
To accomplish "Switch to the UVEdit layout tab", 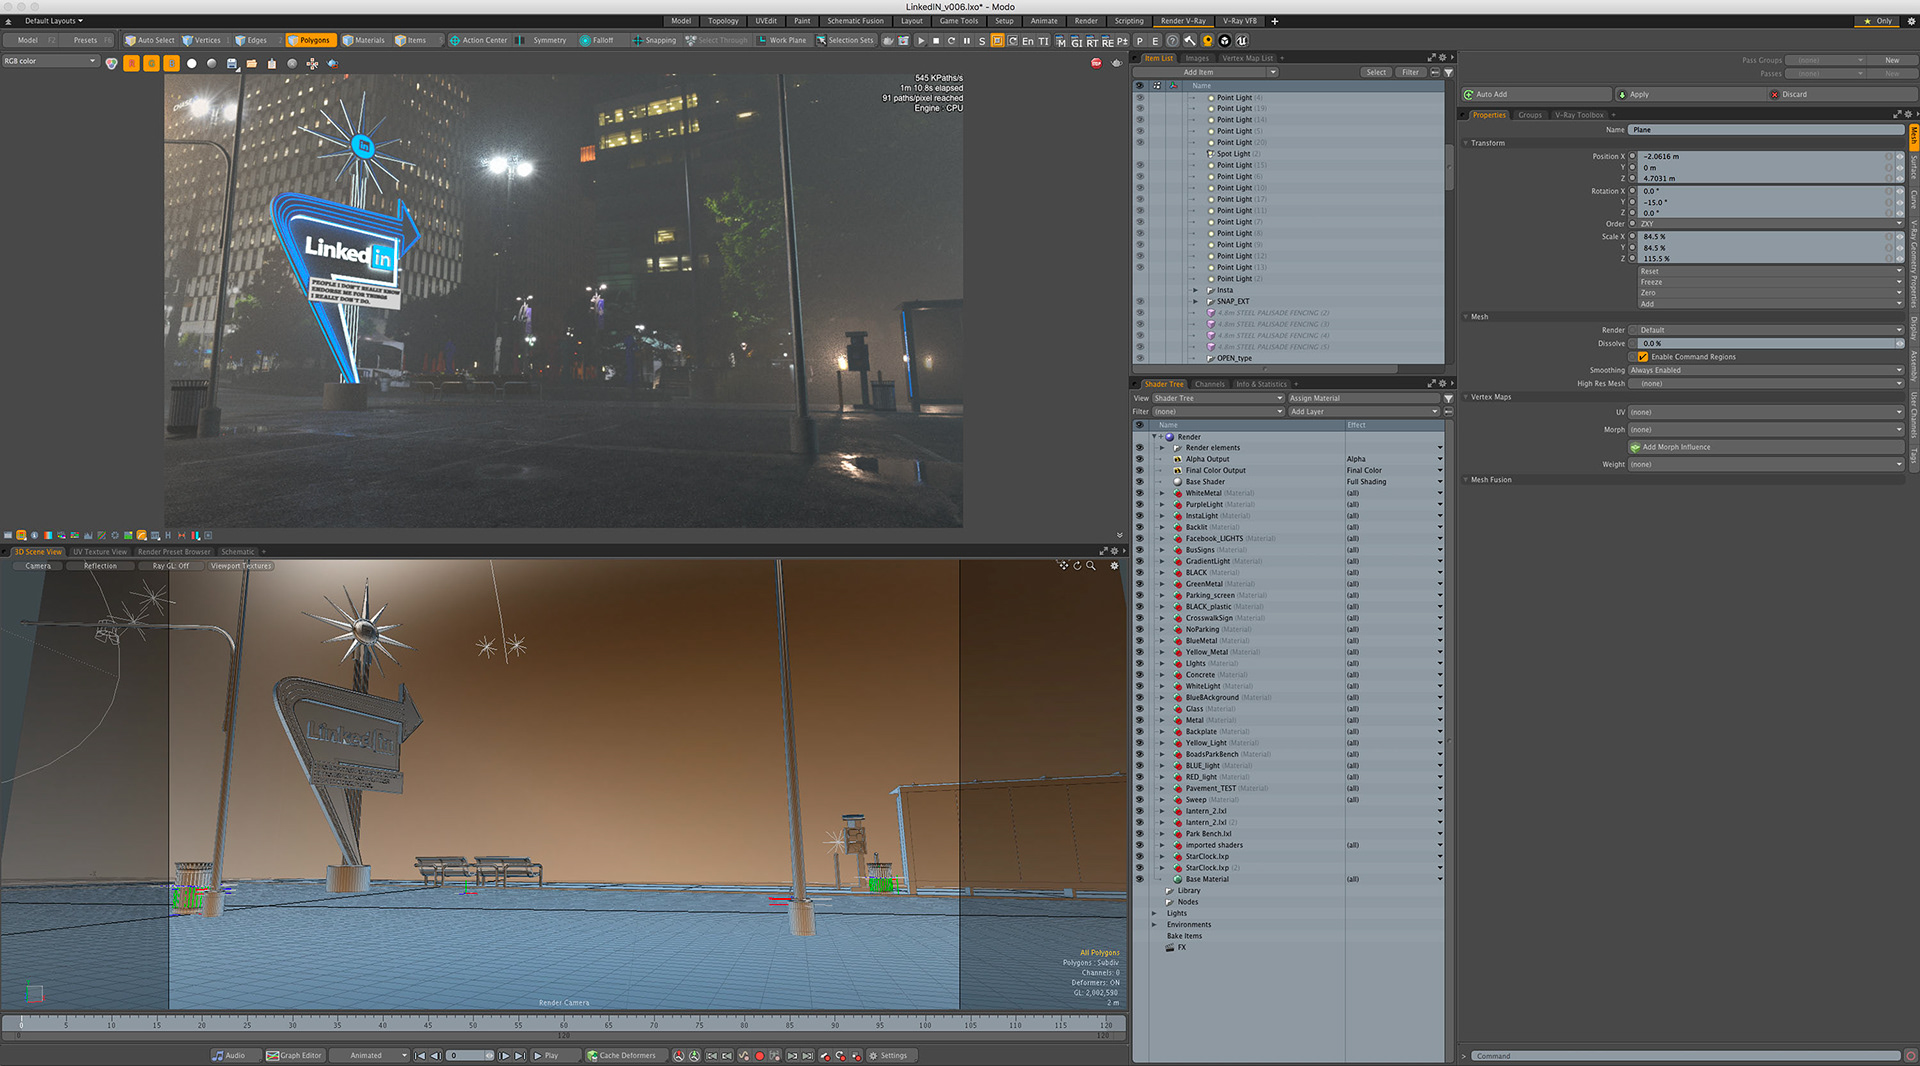I will coord(766,20).
